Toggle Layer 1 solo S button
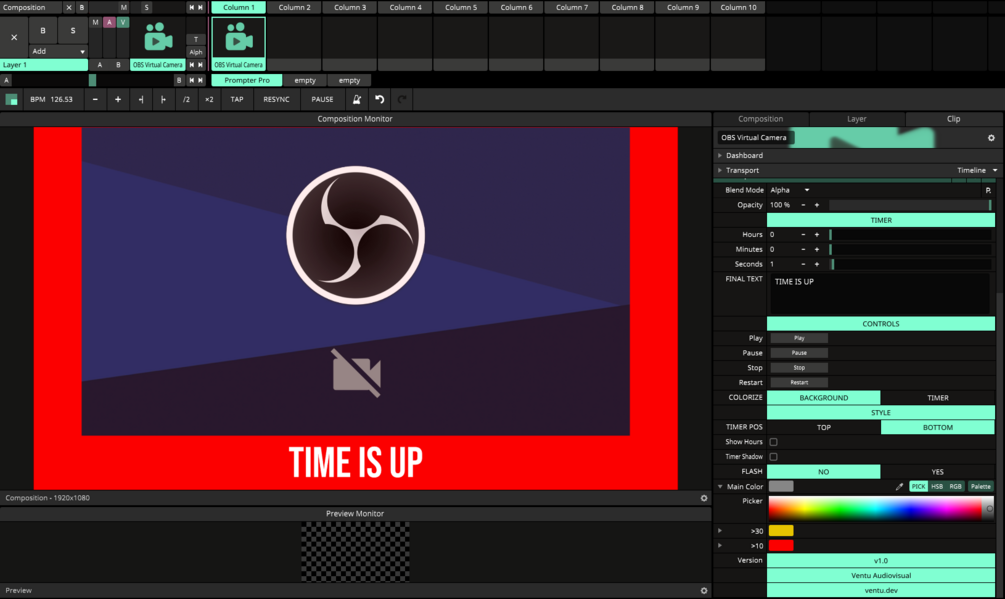Screen dimensions: 1005x599 [72, 31]
